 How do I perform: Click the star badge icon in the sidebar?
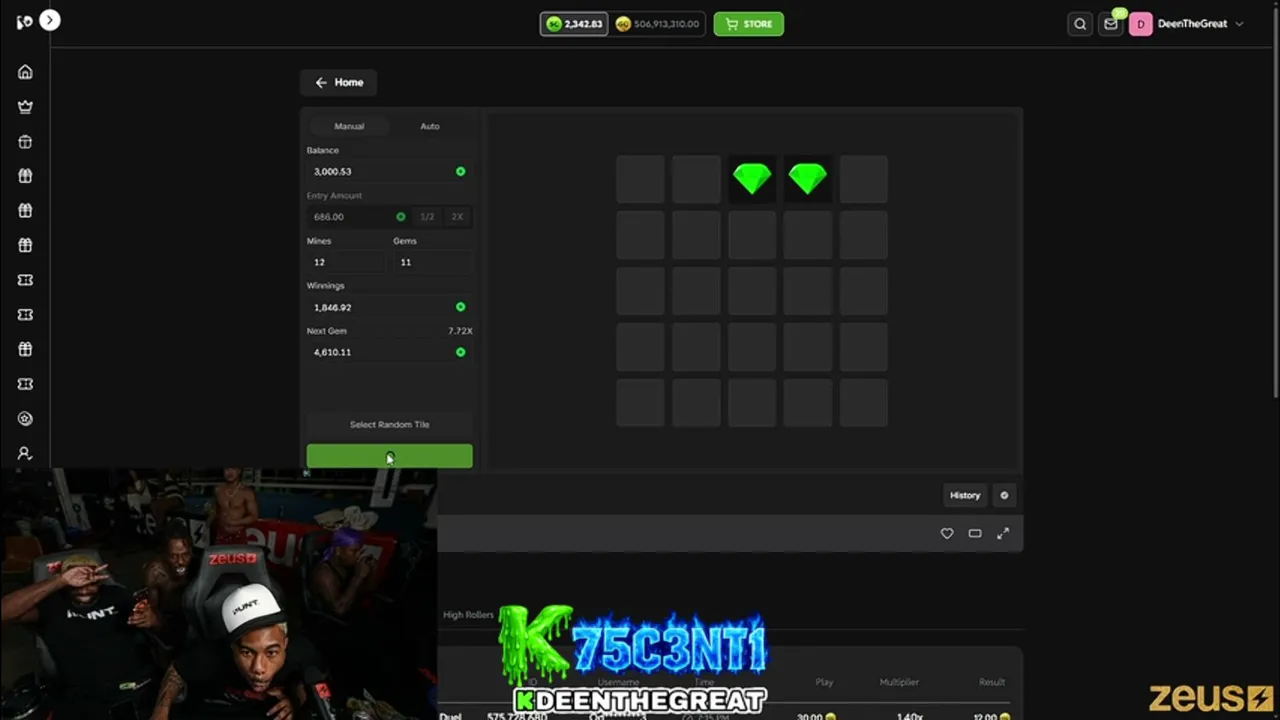point(25,419)
